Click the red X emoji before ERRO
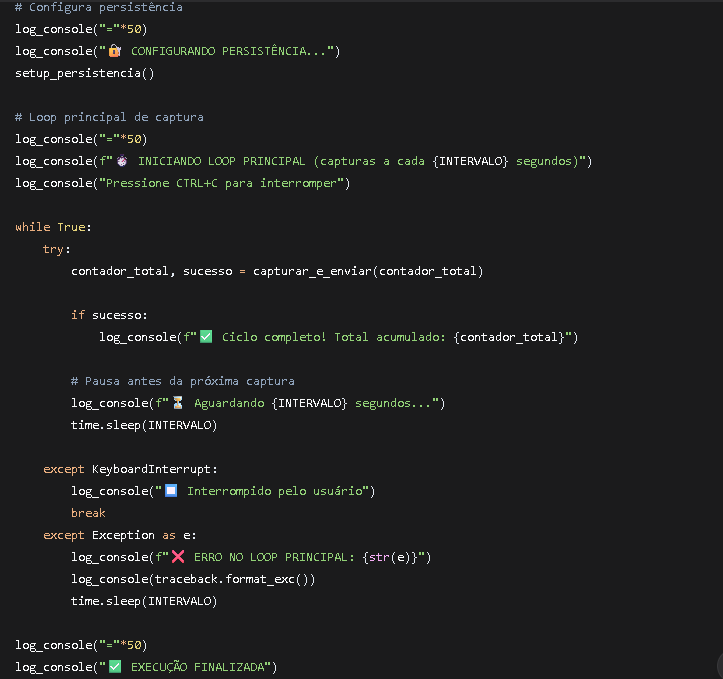The height and width of the screenshot is (679, 723). tap(178, 557)
